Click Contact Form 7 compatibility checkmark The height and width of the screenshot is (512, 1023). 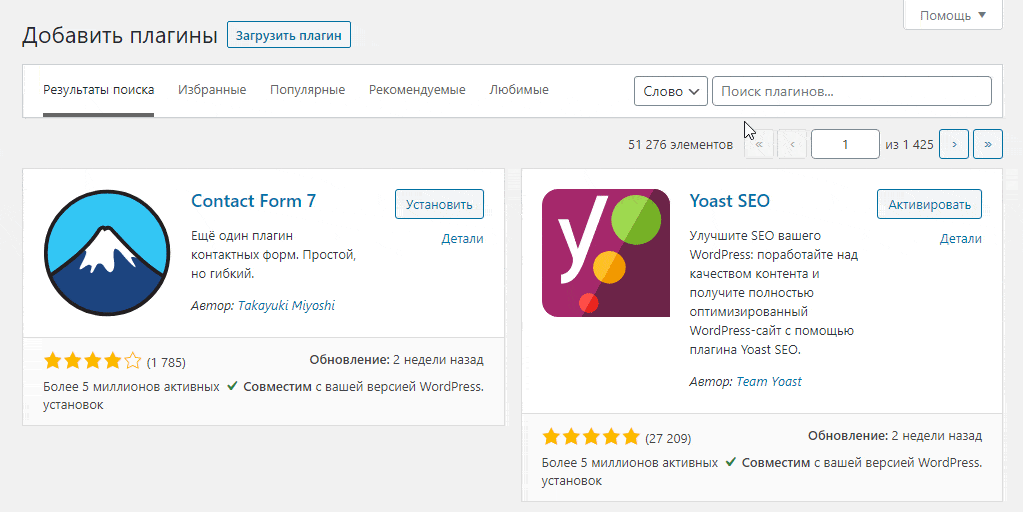click(x=232, y=386)
